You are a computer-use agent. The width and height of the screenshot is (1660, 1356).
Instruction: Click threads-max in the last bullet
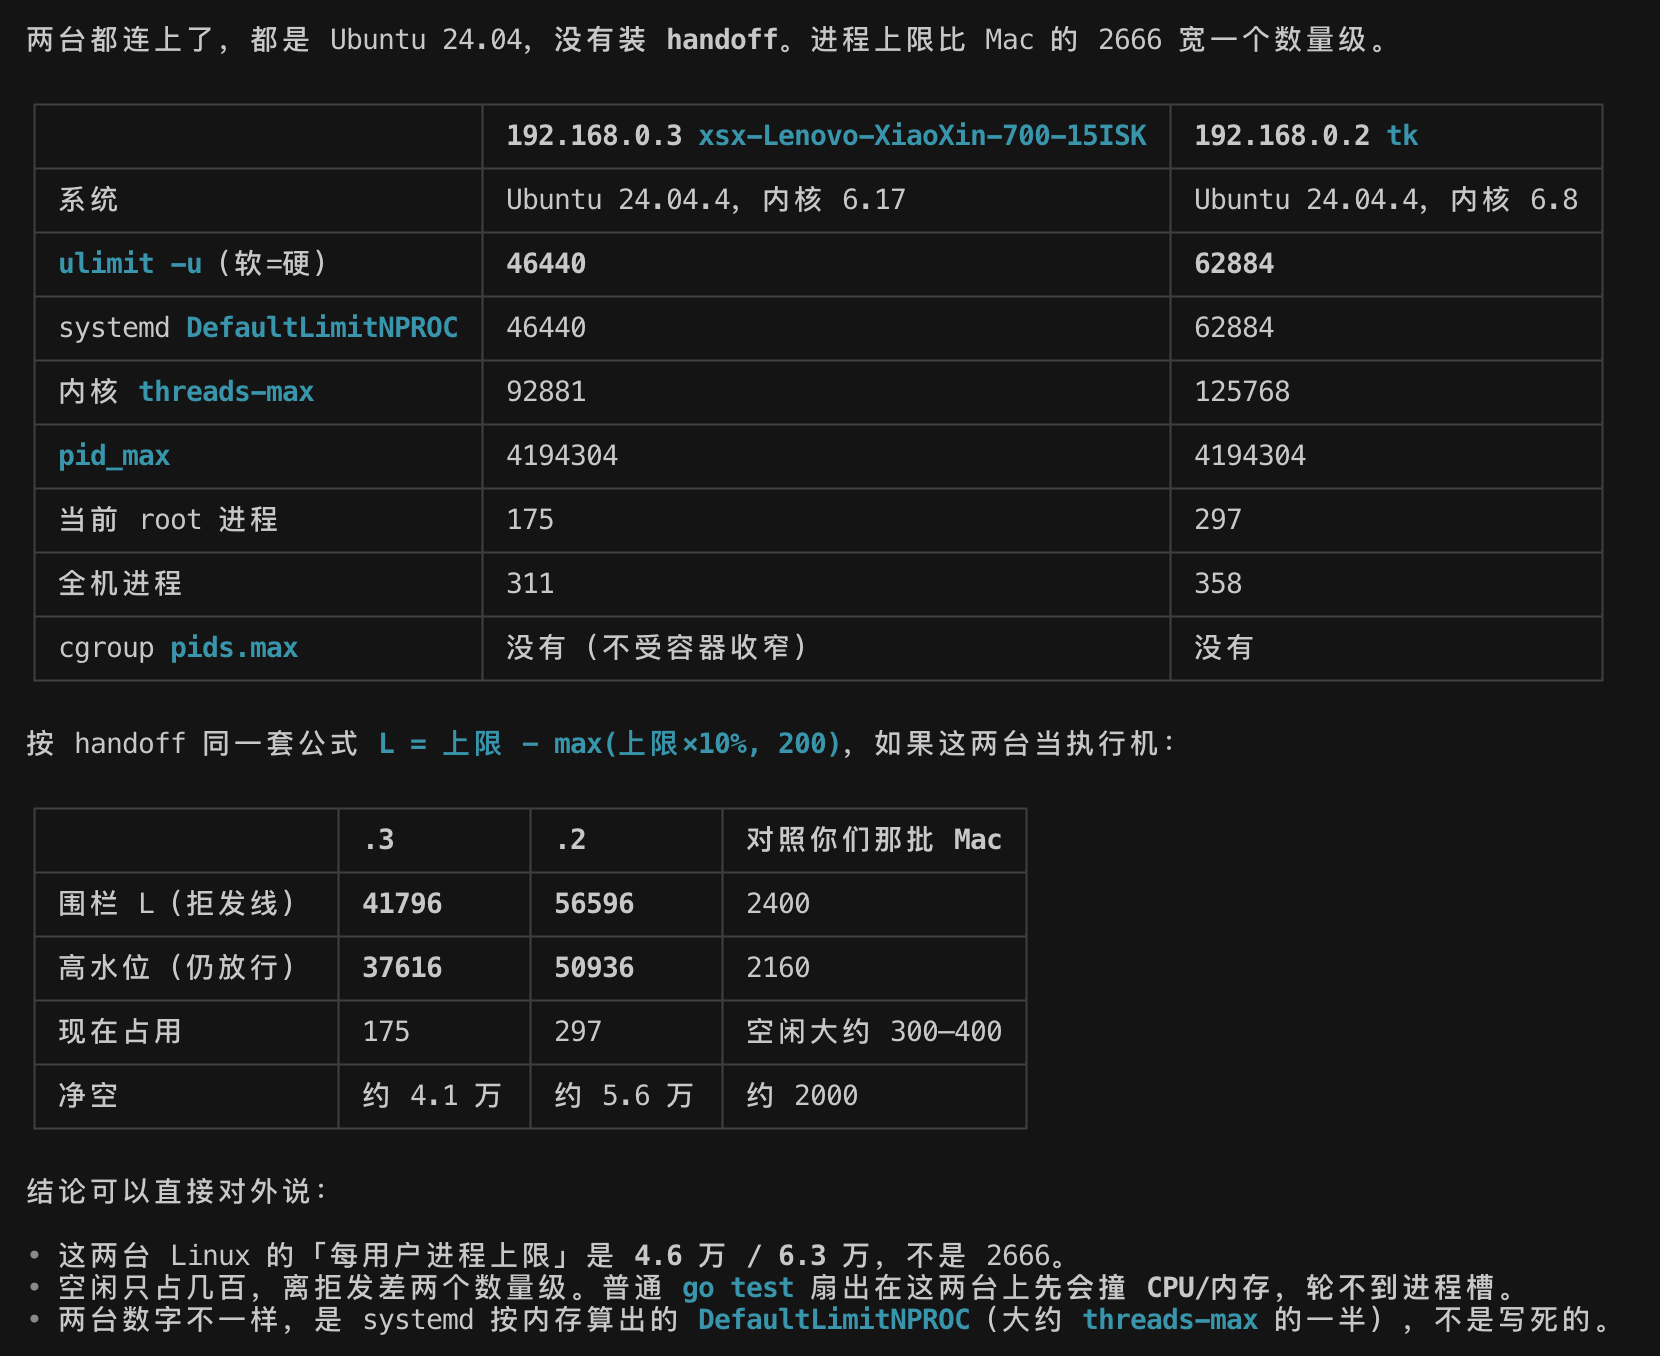click(1170, 1320)
